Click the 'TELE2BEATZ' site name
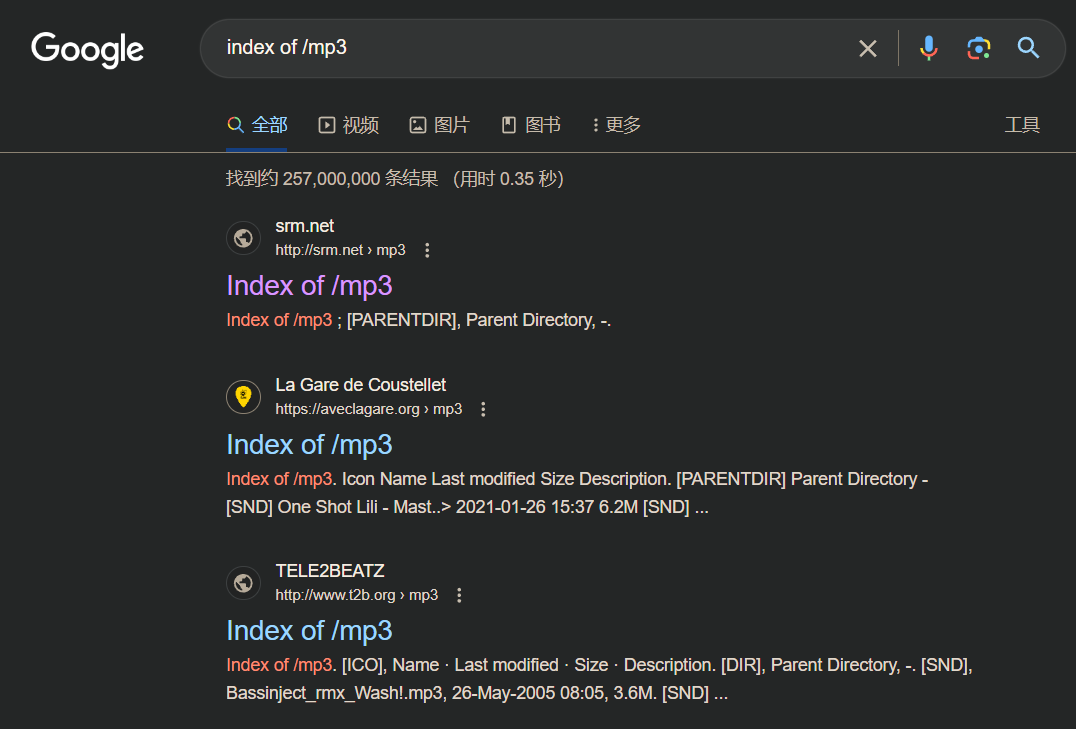 click(329, 570)
